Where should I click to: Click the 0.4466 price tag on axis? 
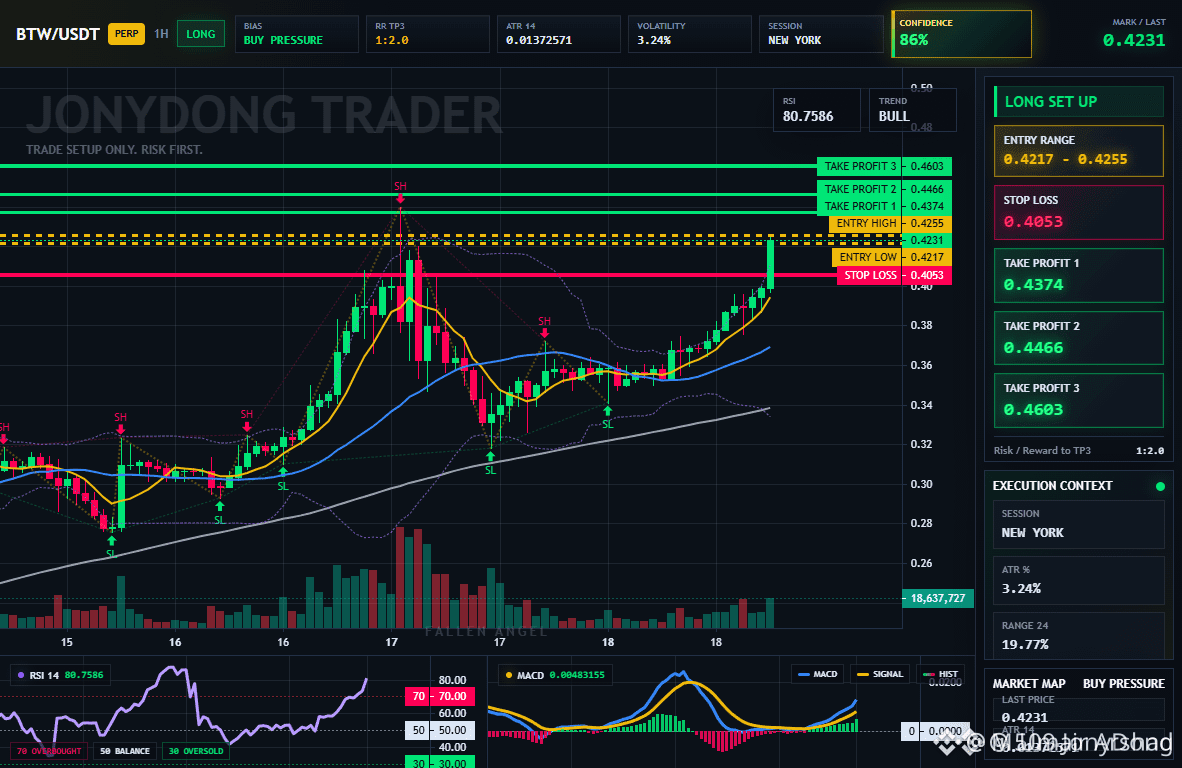(x=927, y=189)
